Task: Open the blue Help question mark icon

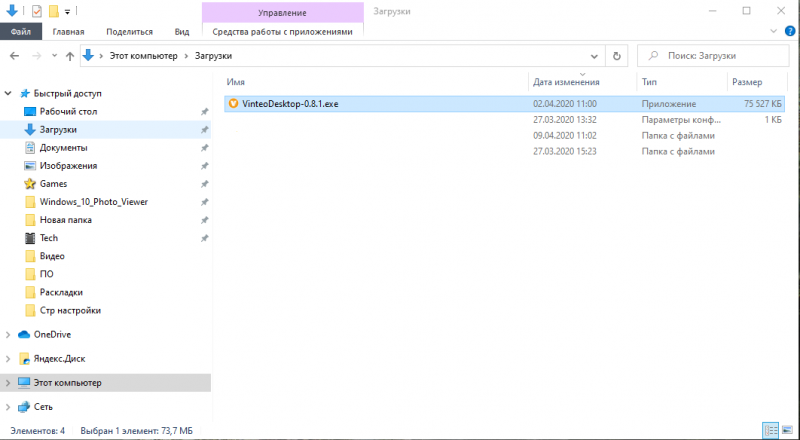Action: point(789,31)
